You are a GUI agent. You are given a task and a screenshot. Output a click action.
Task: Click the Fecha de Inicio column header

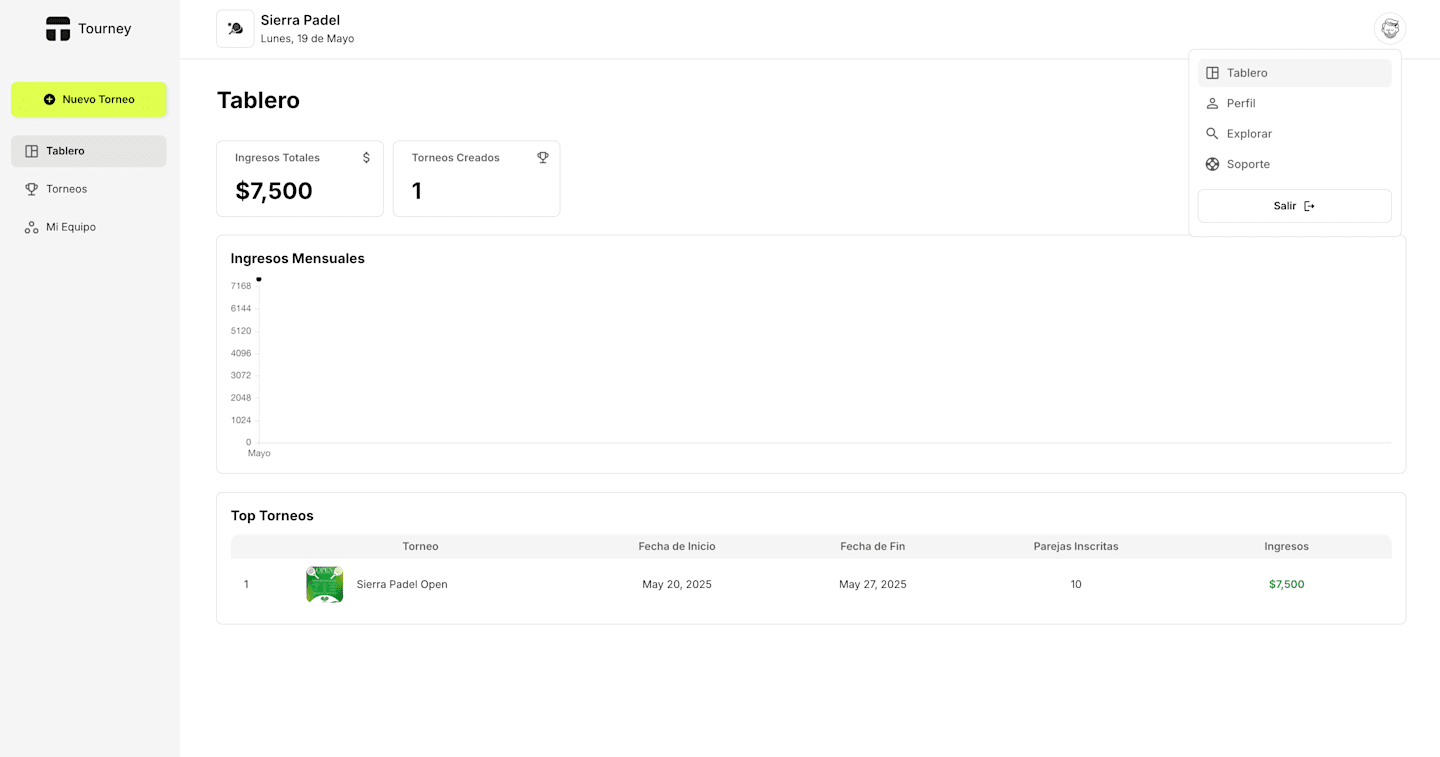tap(677, 547)
